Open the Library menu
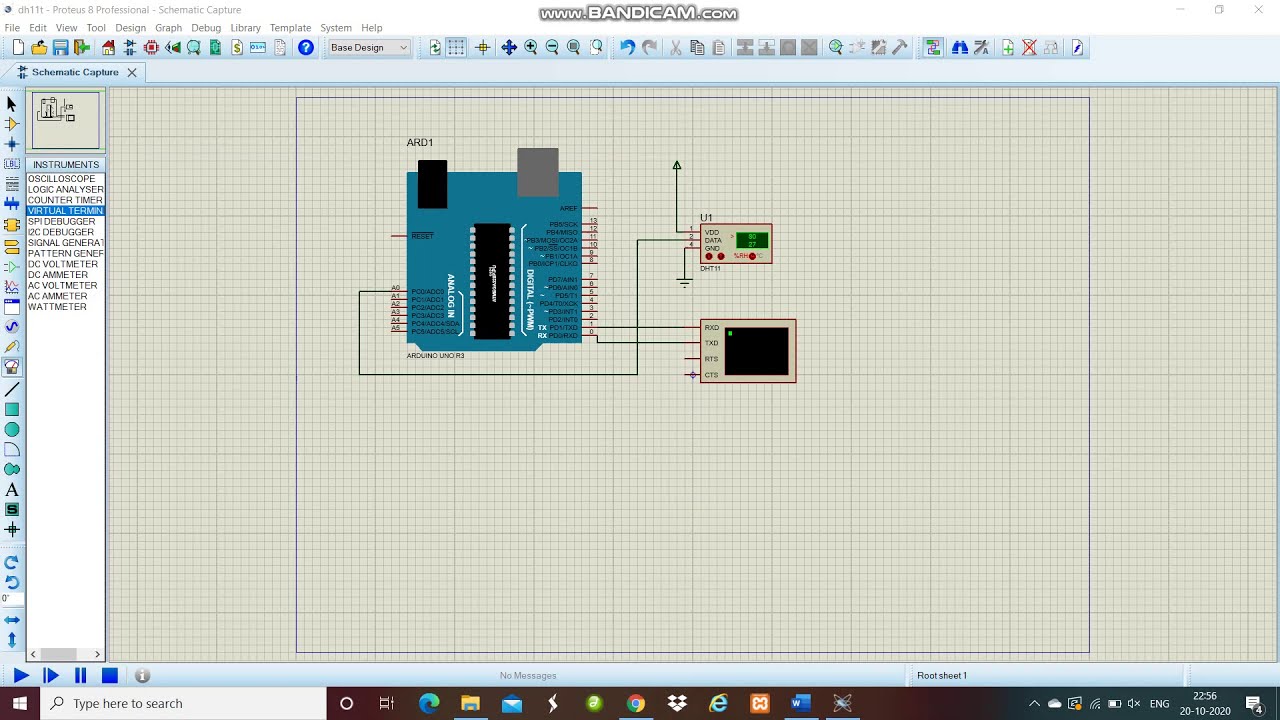The image size is (1280, 720). [245, 28]
